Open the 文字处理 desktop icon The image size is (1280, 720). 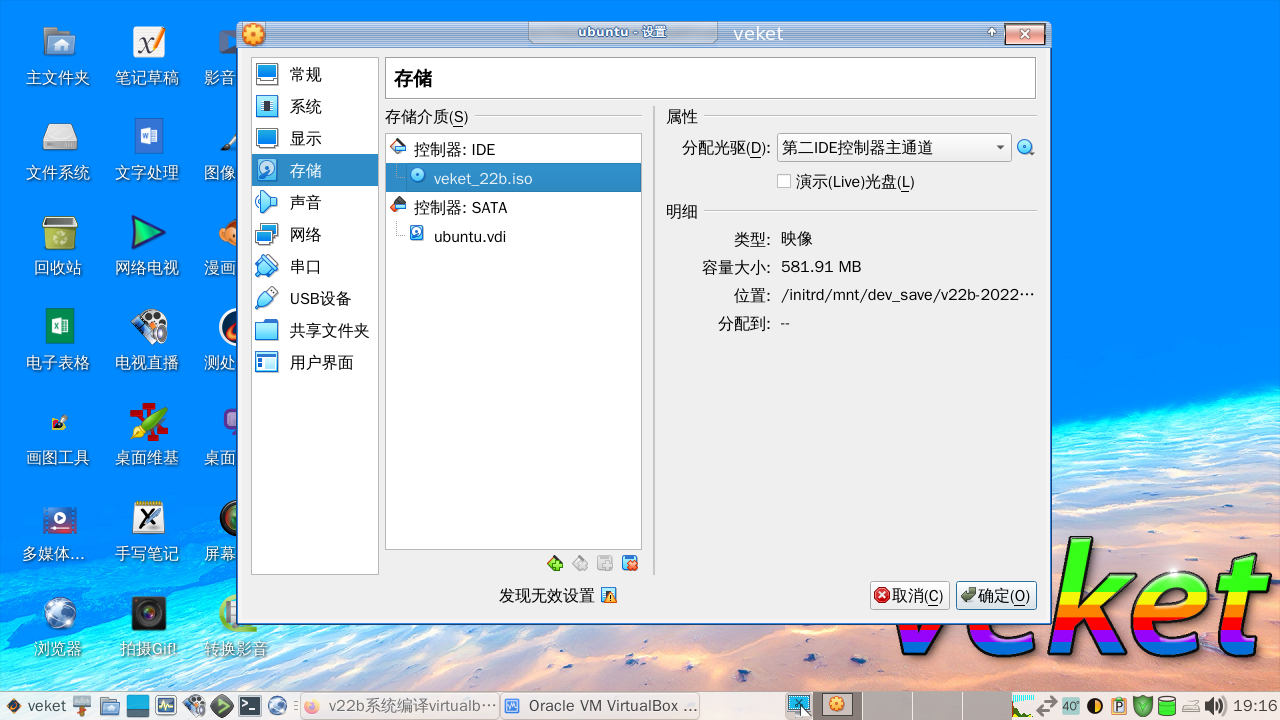pyautogui.click(x=147, y=151)
